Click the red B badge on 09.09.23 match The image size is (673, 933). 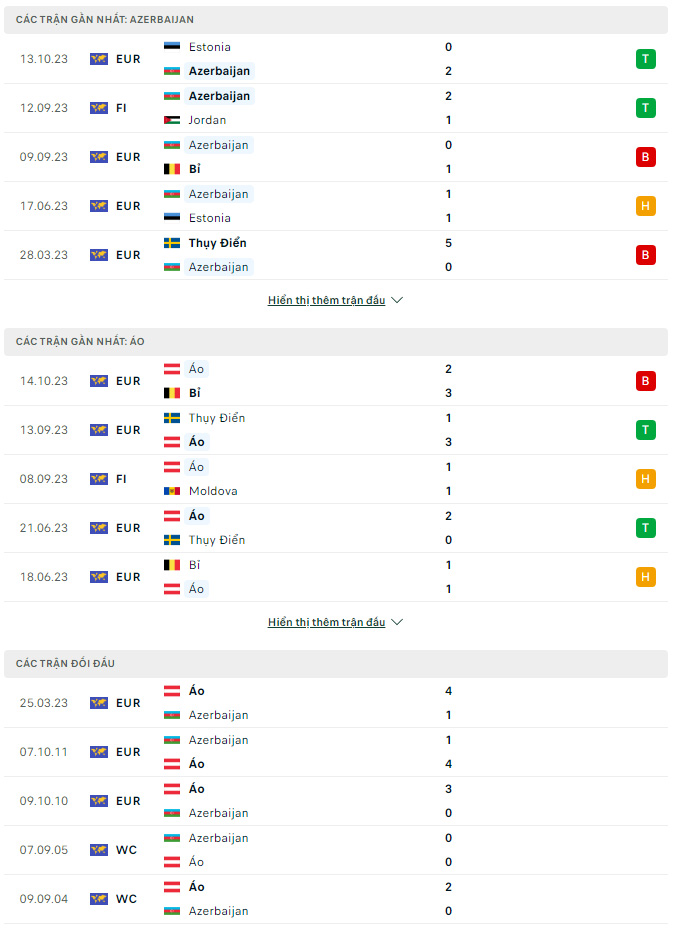pos(645,157)
